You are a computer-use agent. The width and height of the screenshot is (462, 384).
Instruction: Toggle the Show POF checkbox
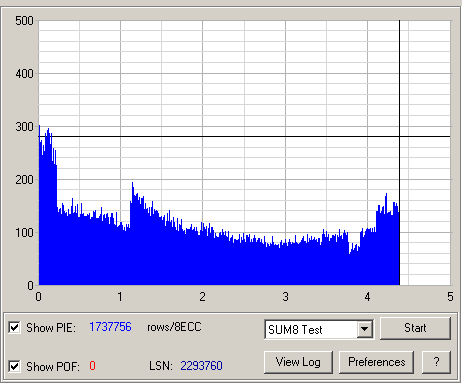[14, 366]
